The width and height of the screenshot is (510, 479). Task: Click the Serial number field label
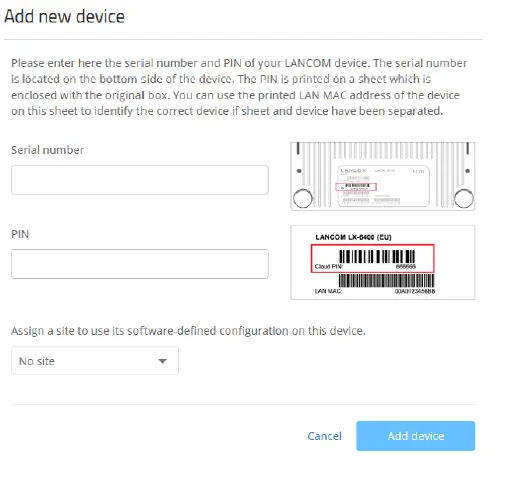coord(47,150)
